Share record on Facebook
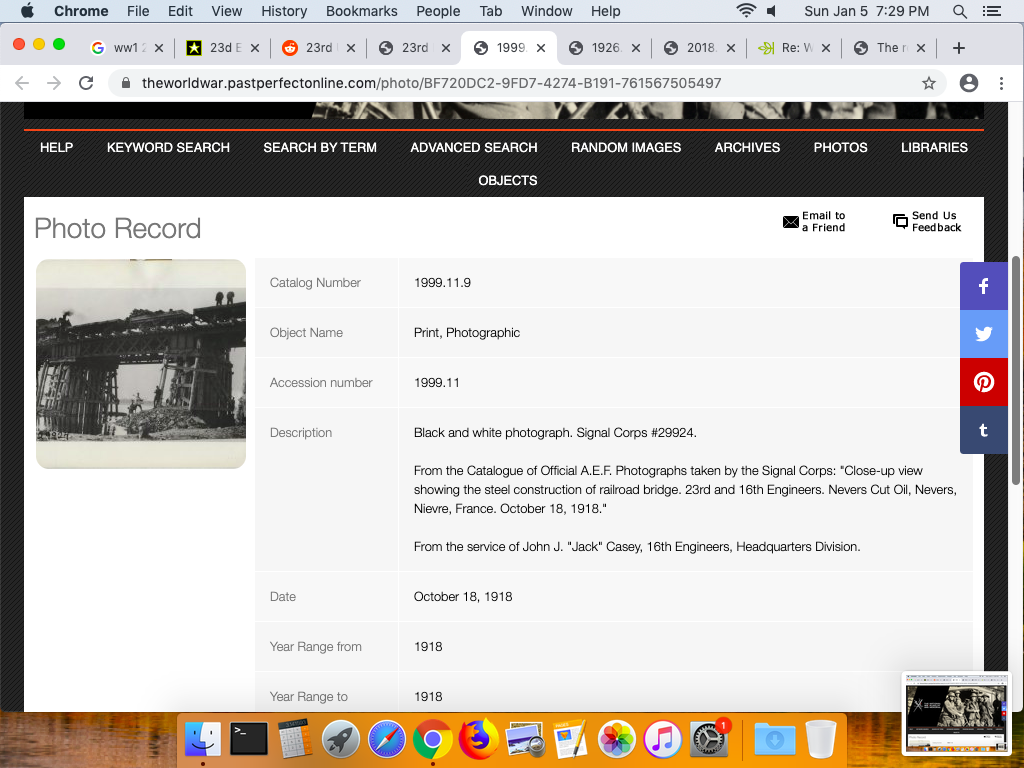The height and width of the screenshot is (768, 1024). [x=984, y=286]
